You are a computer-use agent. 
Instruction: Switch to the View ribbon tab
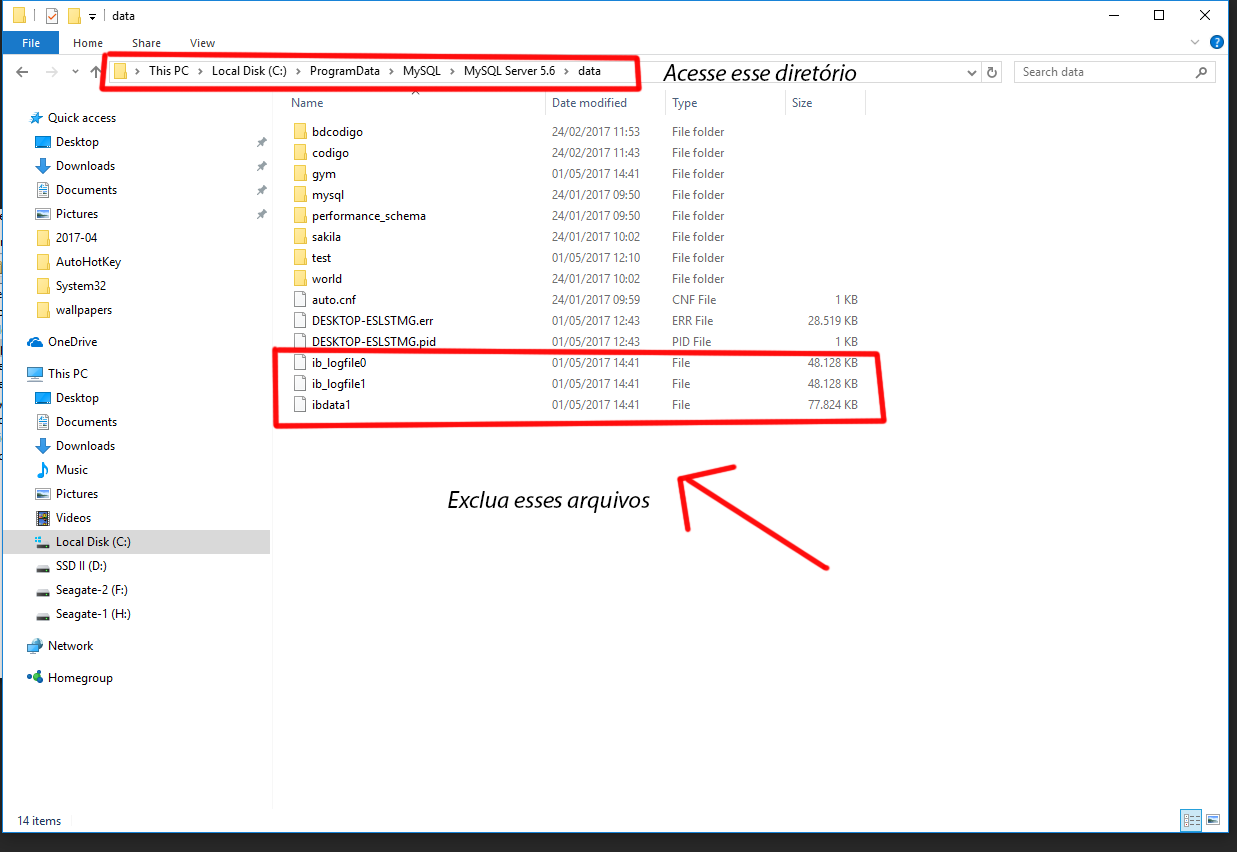click(x=202, y=43)
